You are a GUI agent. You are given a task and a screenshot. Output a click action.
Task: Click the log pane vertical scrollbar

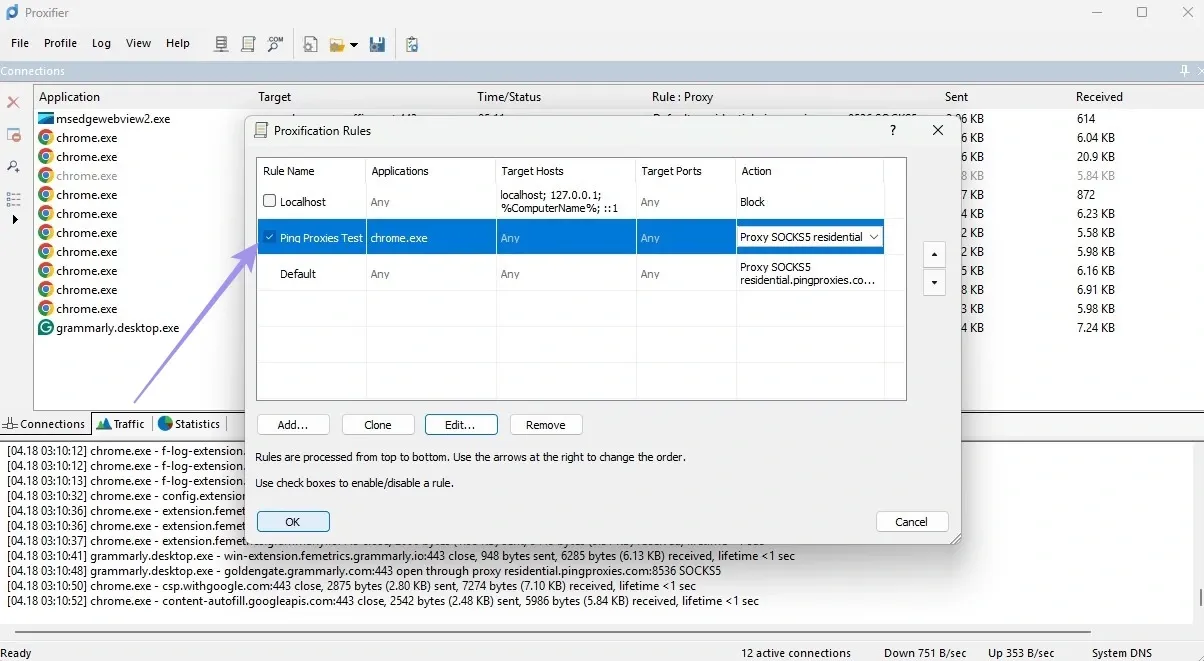pyautogui.click(x=1200, y=597)
